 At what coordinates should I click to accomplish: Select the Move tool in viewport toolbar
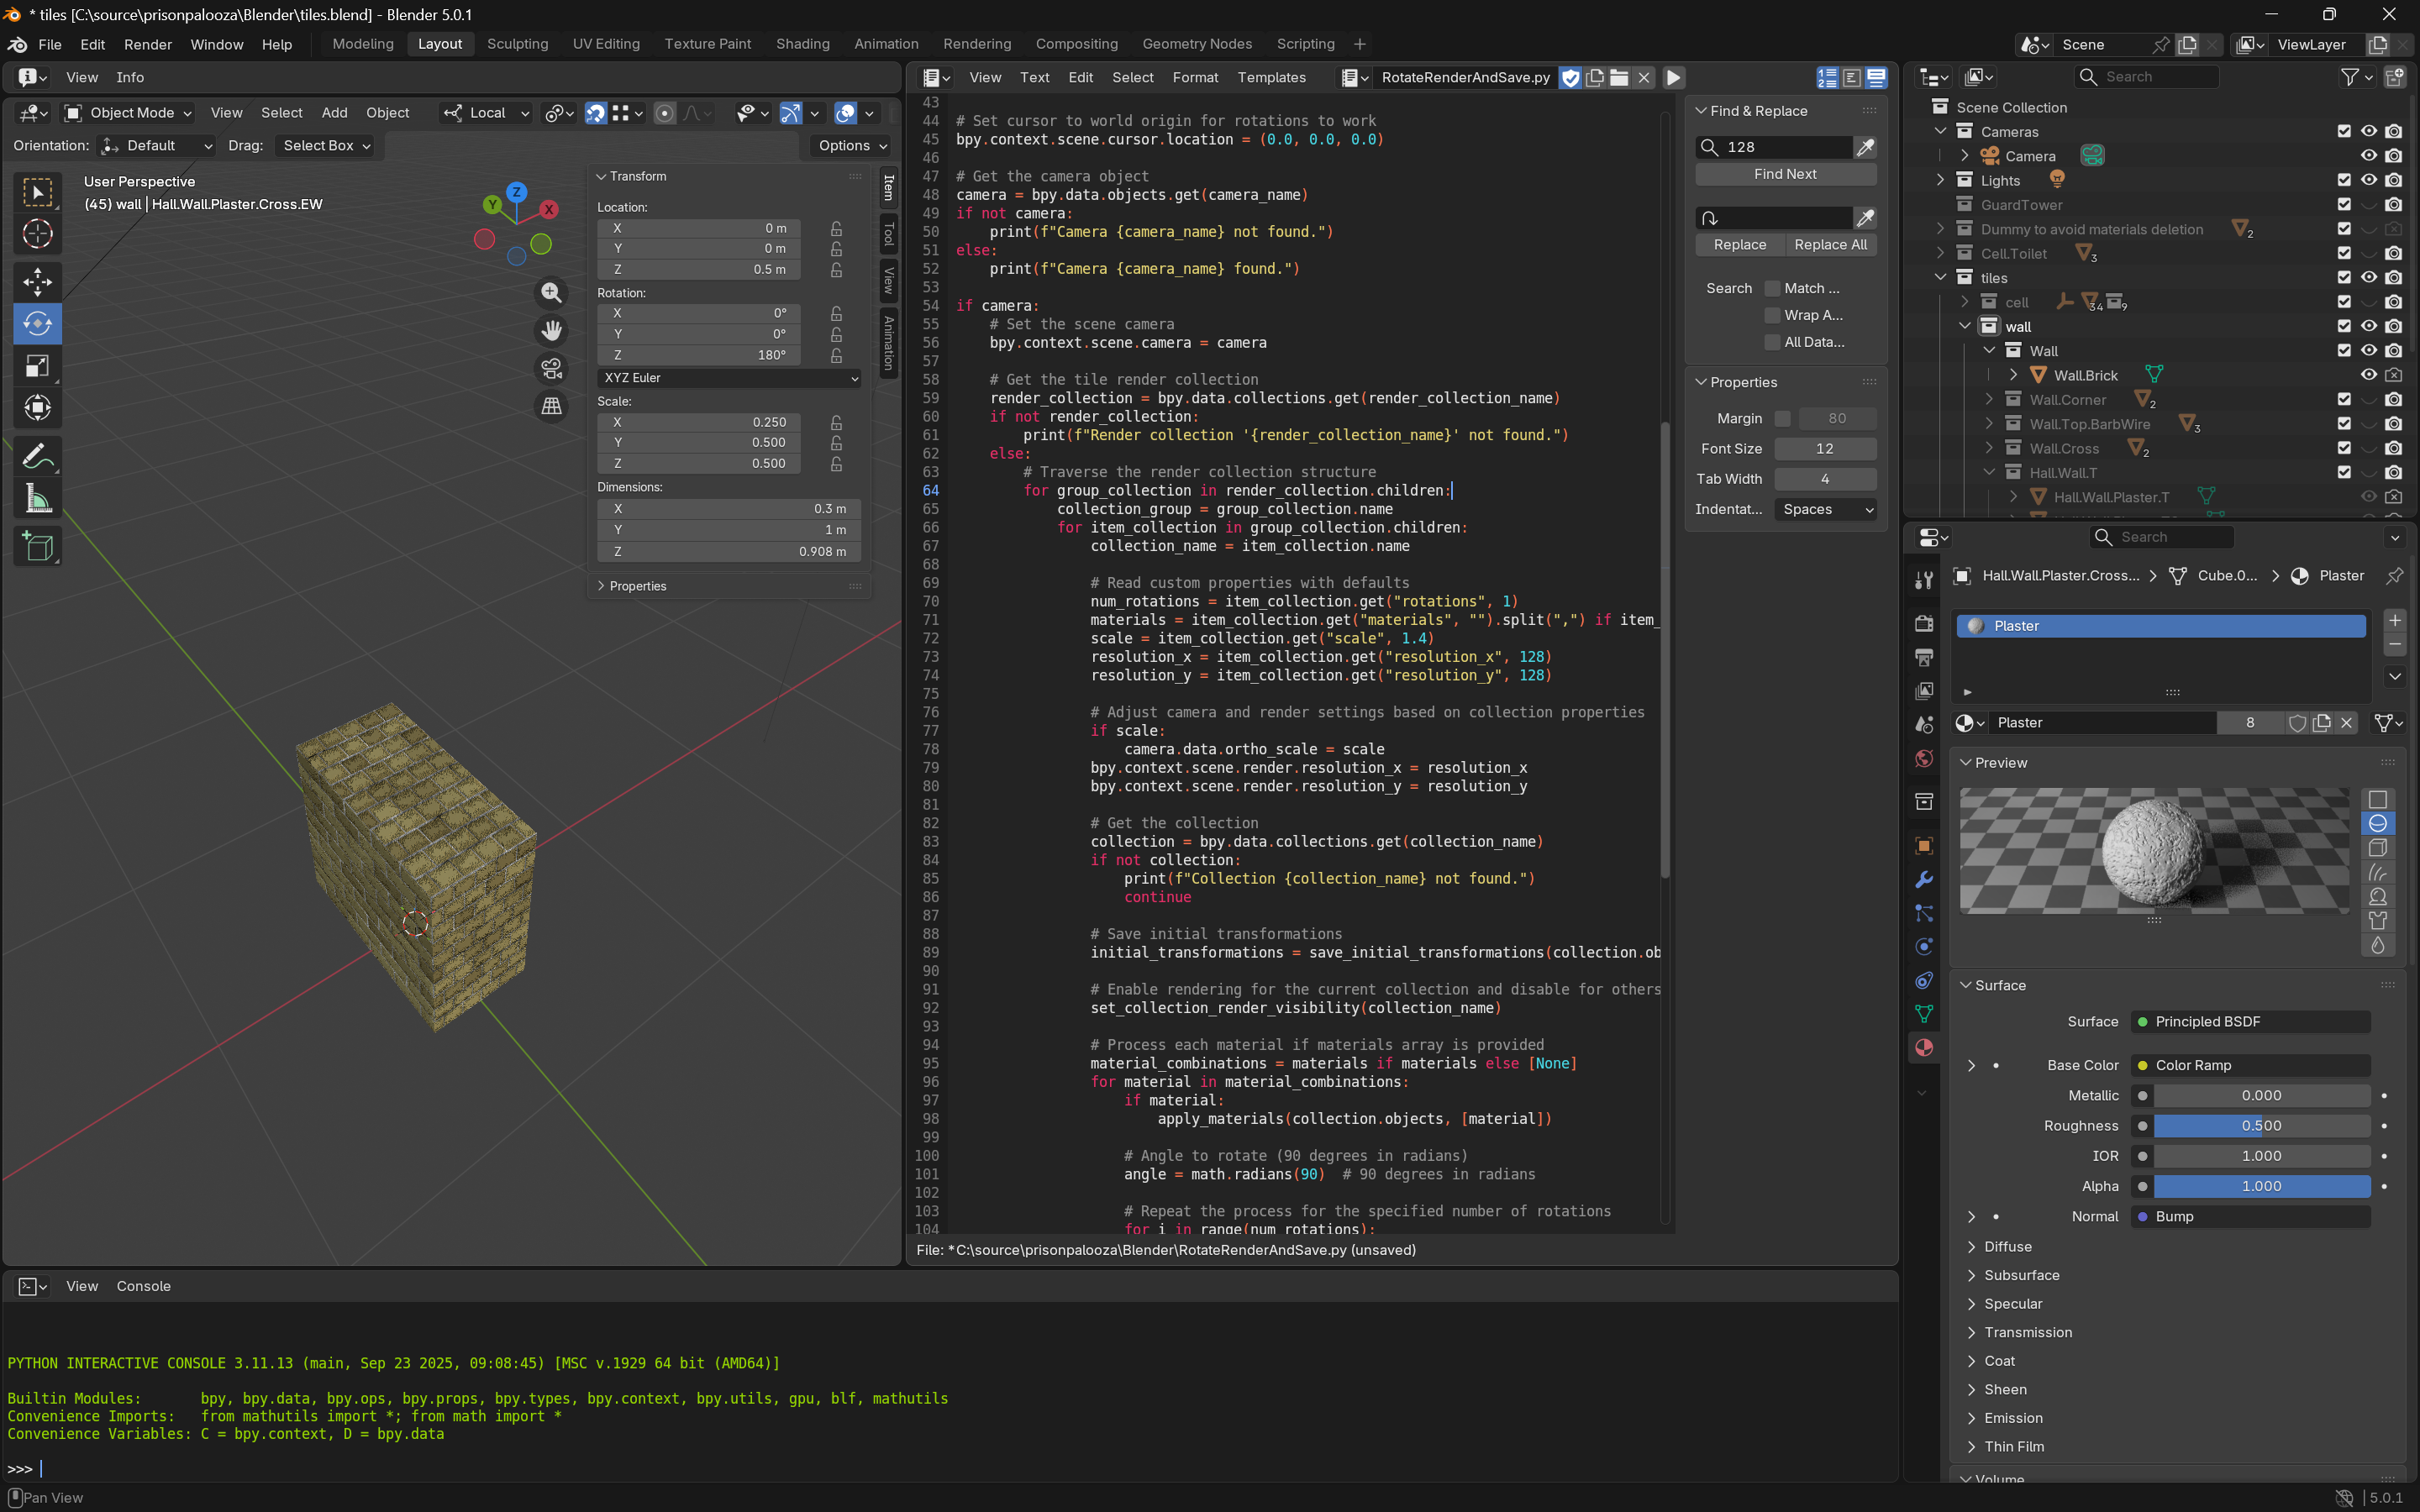tap(37, 282)
